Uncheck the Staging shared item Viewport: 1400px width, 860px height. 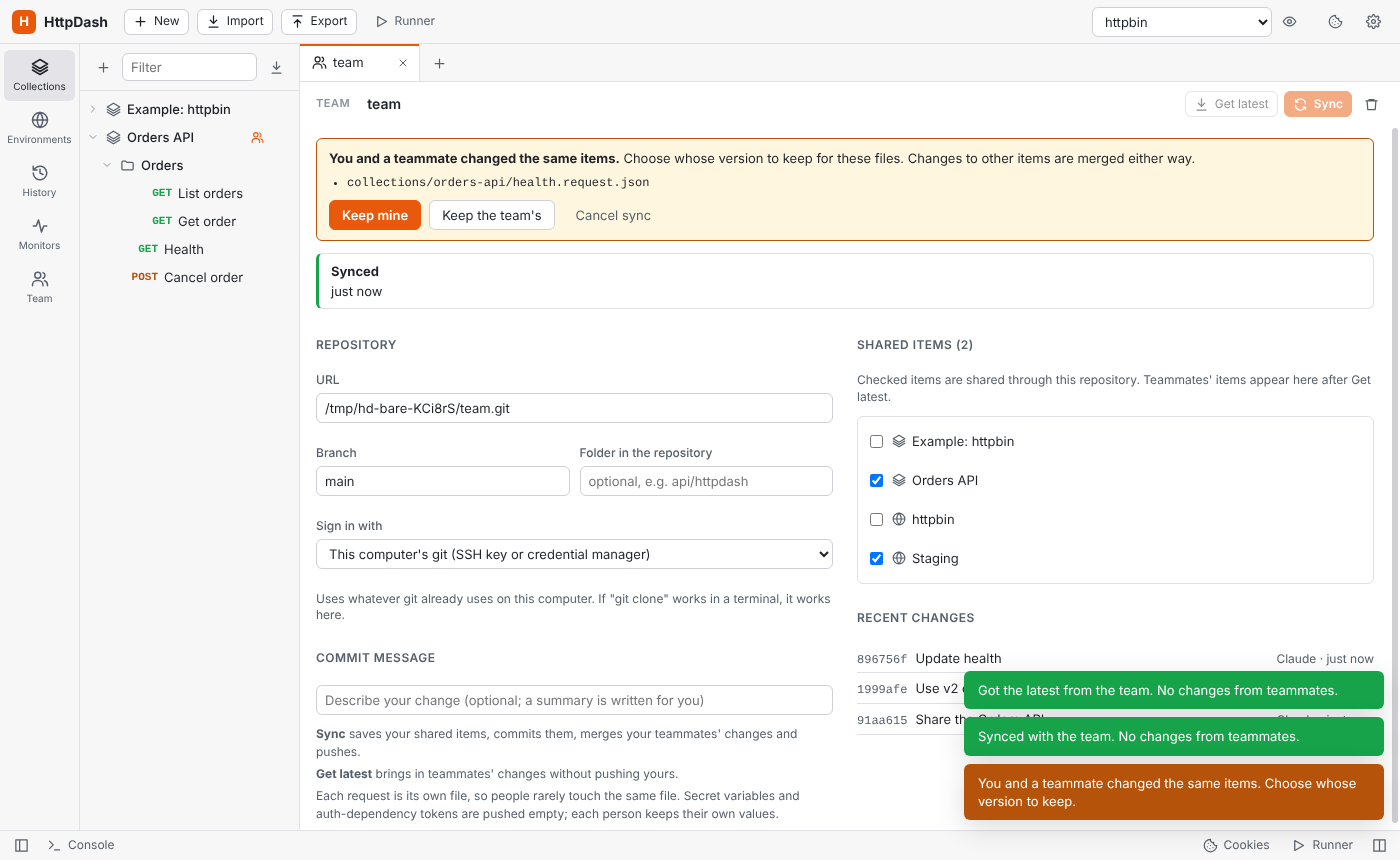pos(877,558)
